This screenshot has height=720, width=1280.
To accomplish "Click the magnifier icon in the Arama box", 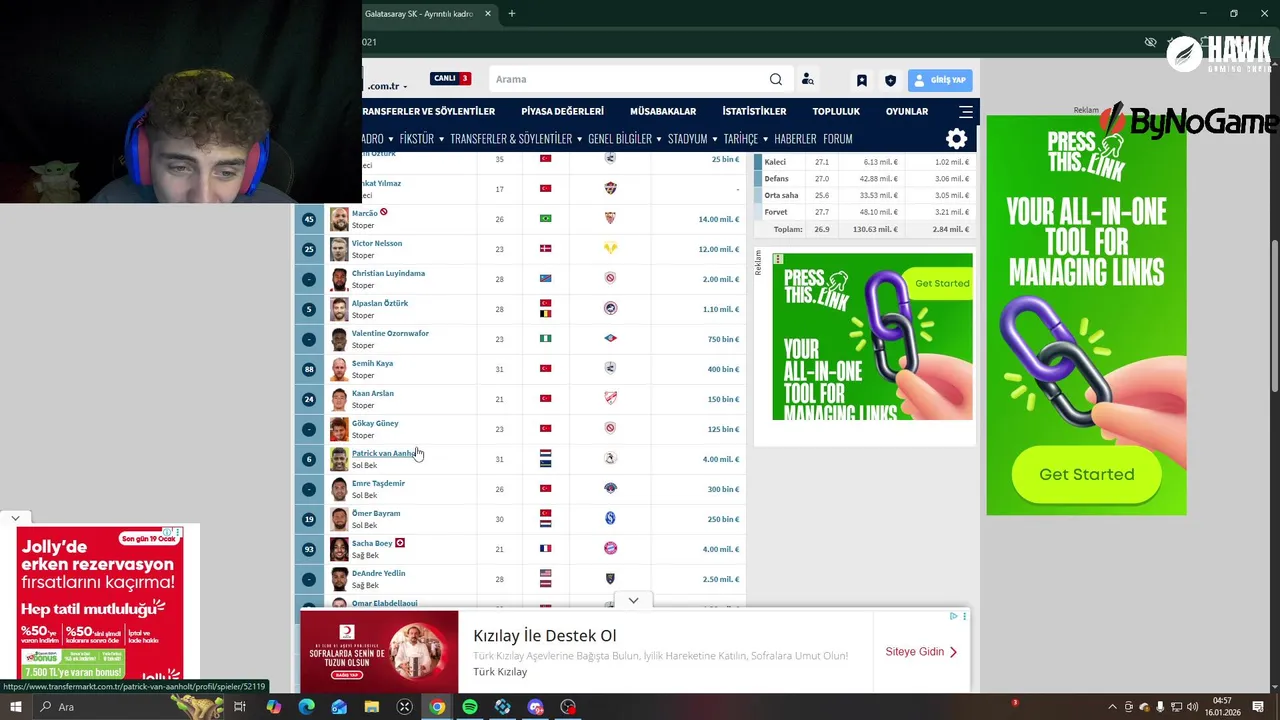I will pos(776,79).
